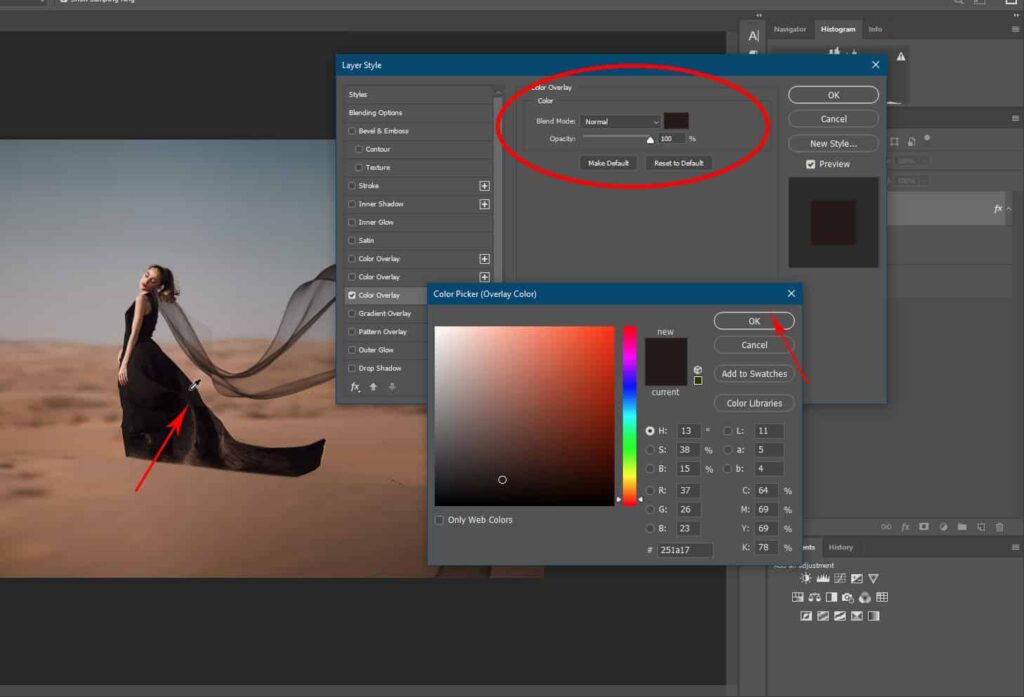Confirm color with Color Picker OK

754,321
